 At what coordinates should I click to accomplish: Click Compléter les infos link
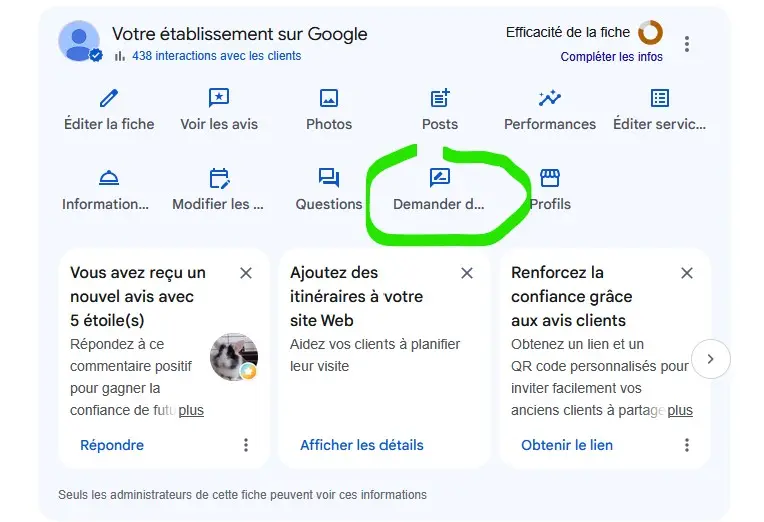pos(611,57)
